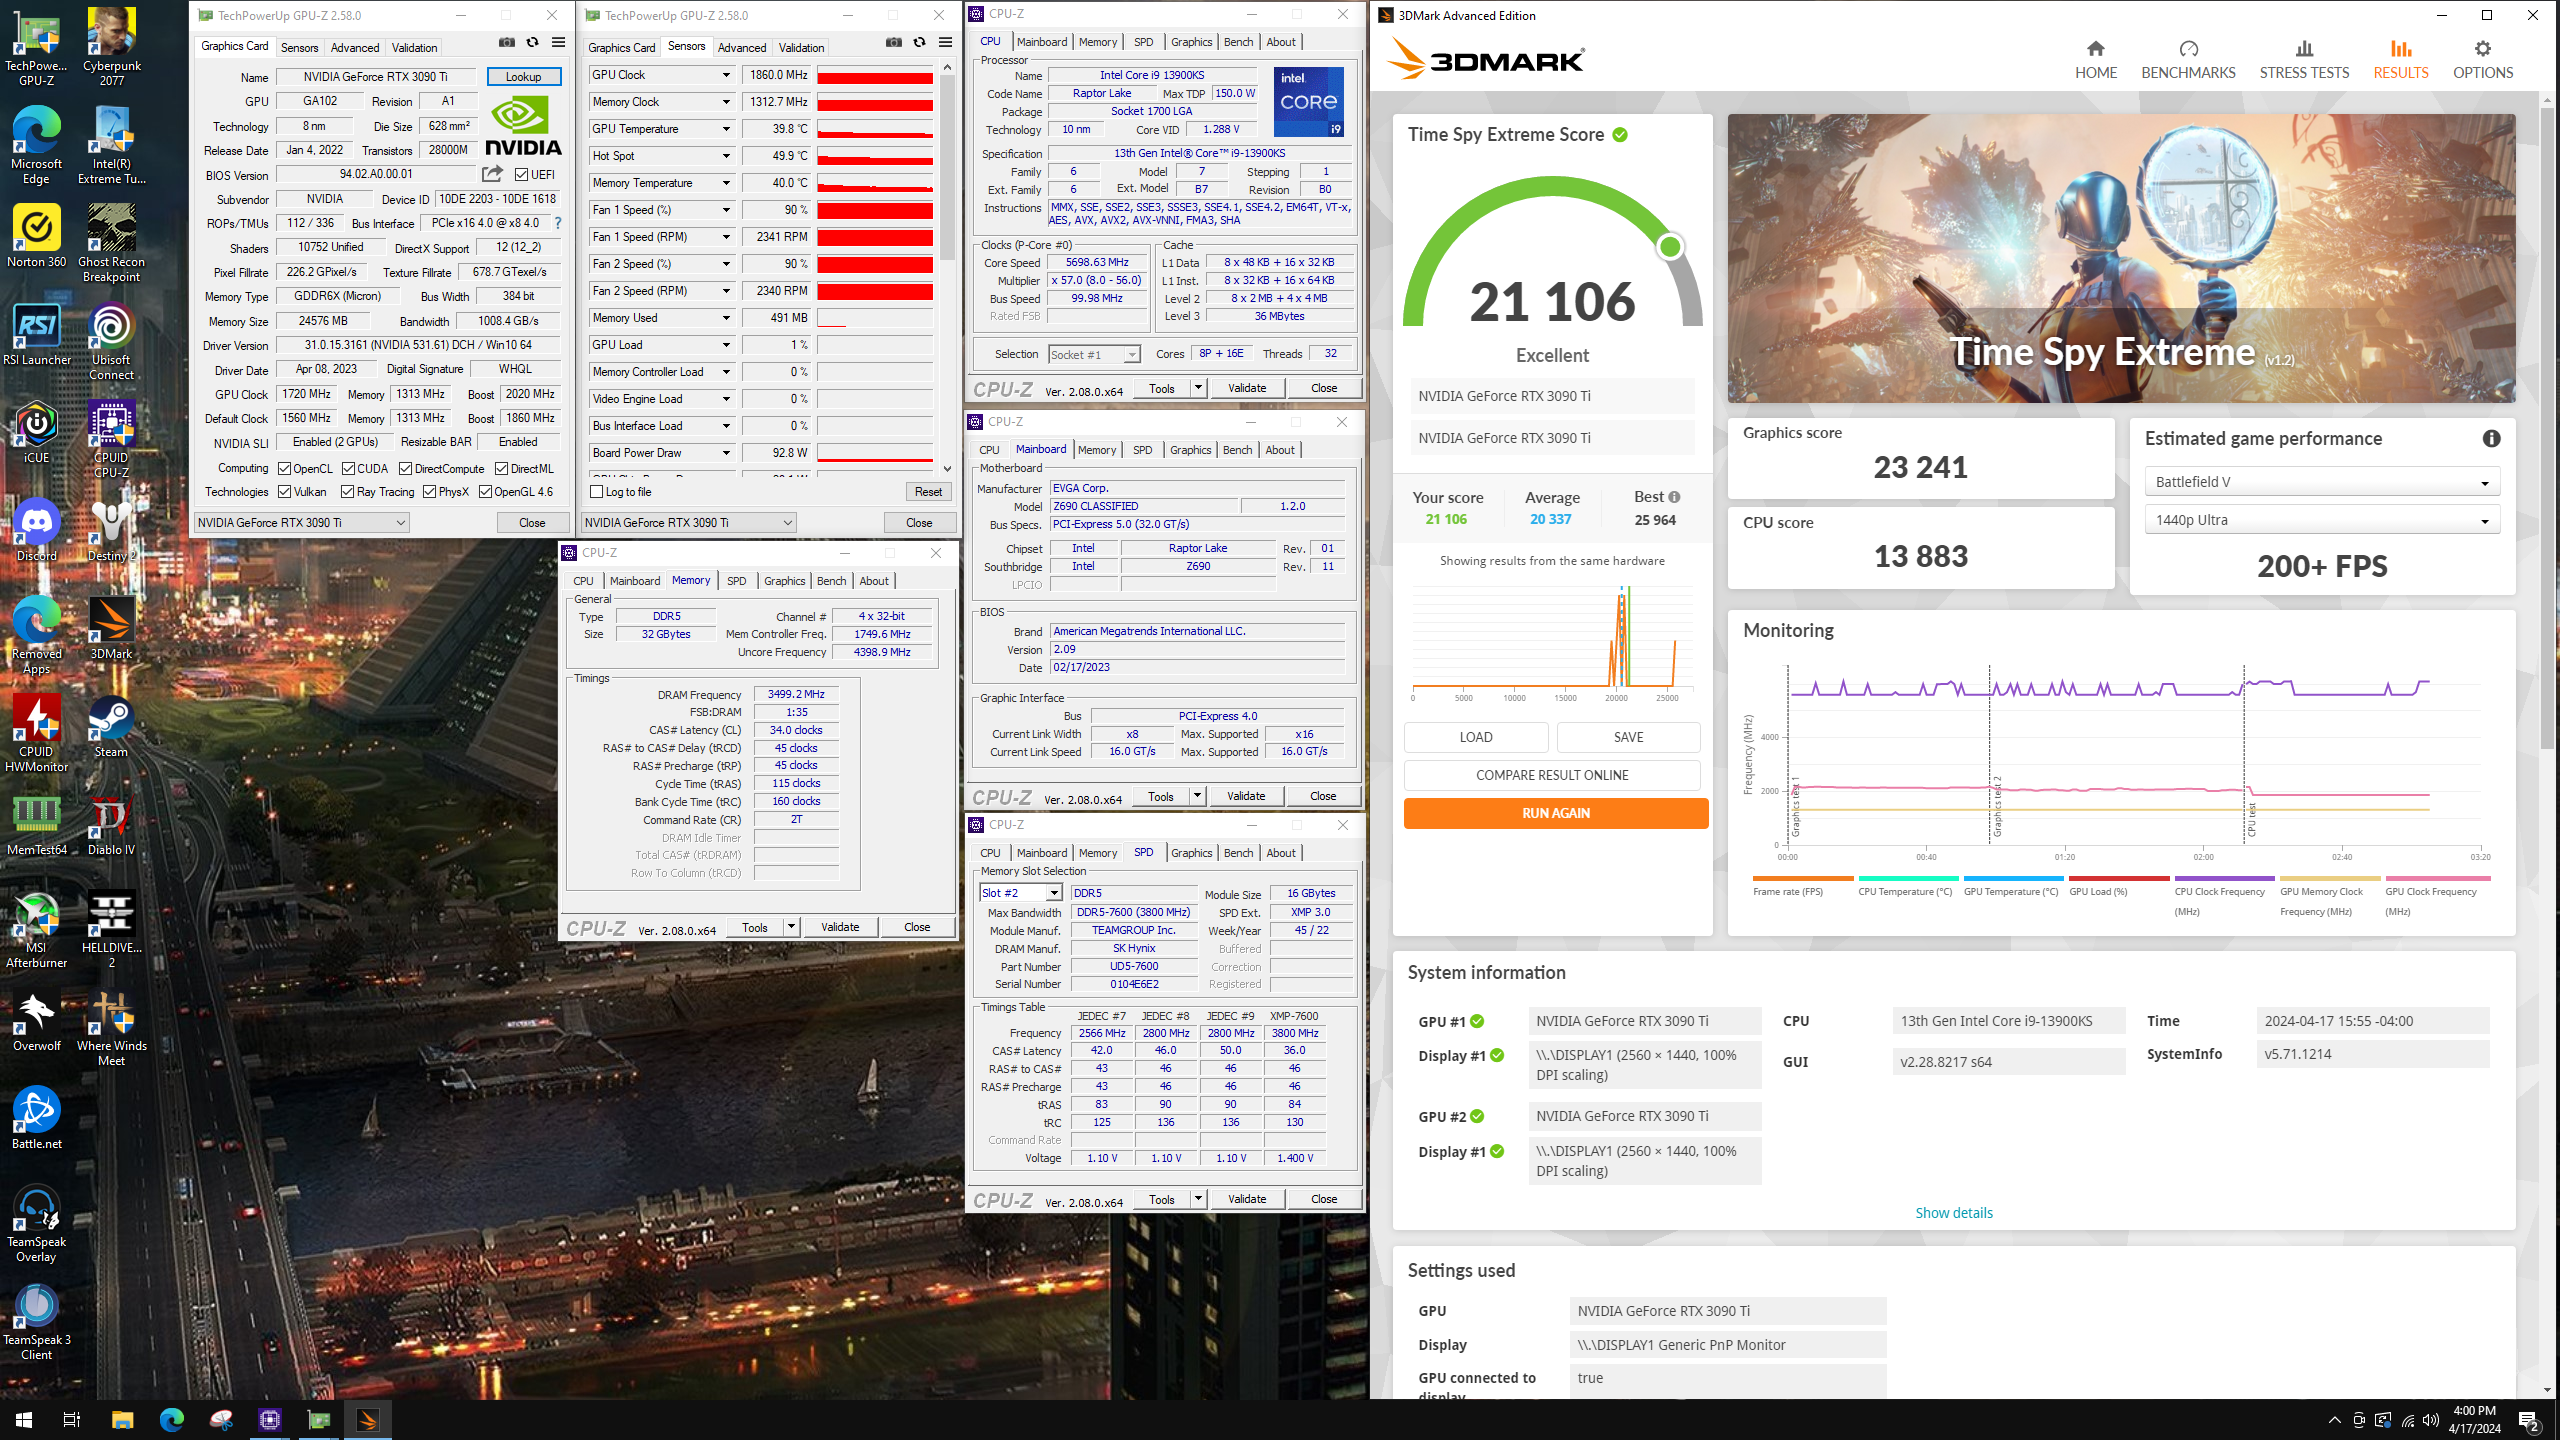The width and height of the screenshot is (2560, 1440).
Task: Open 1440p Ultra preset dropdown
Action: 2321,520
